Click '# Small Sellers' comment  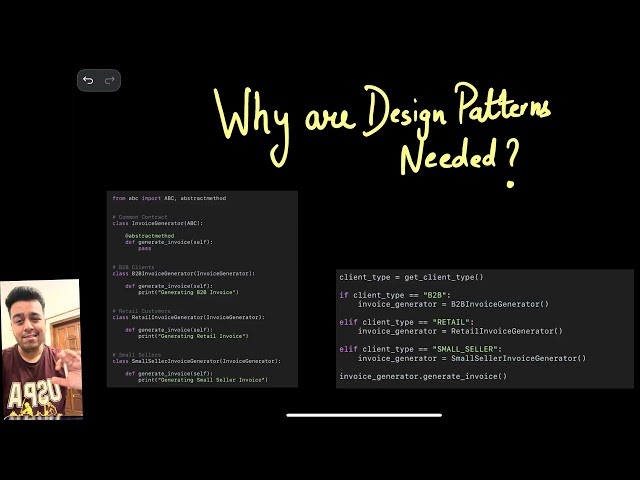click(137, 355)
